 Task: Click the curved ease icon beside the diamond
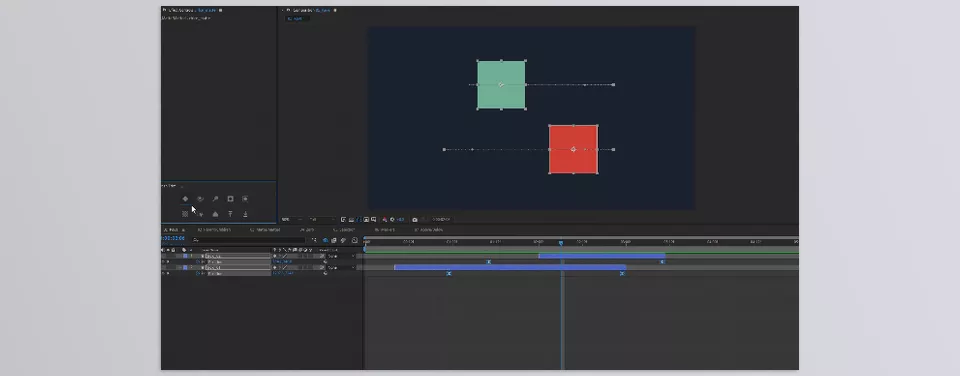(200, 198)
